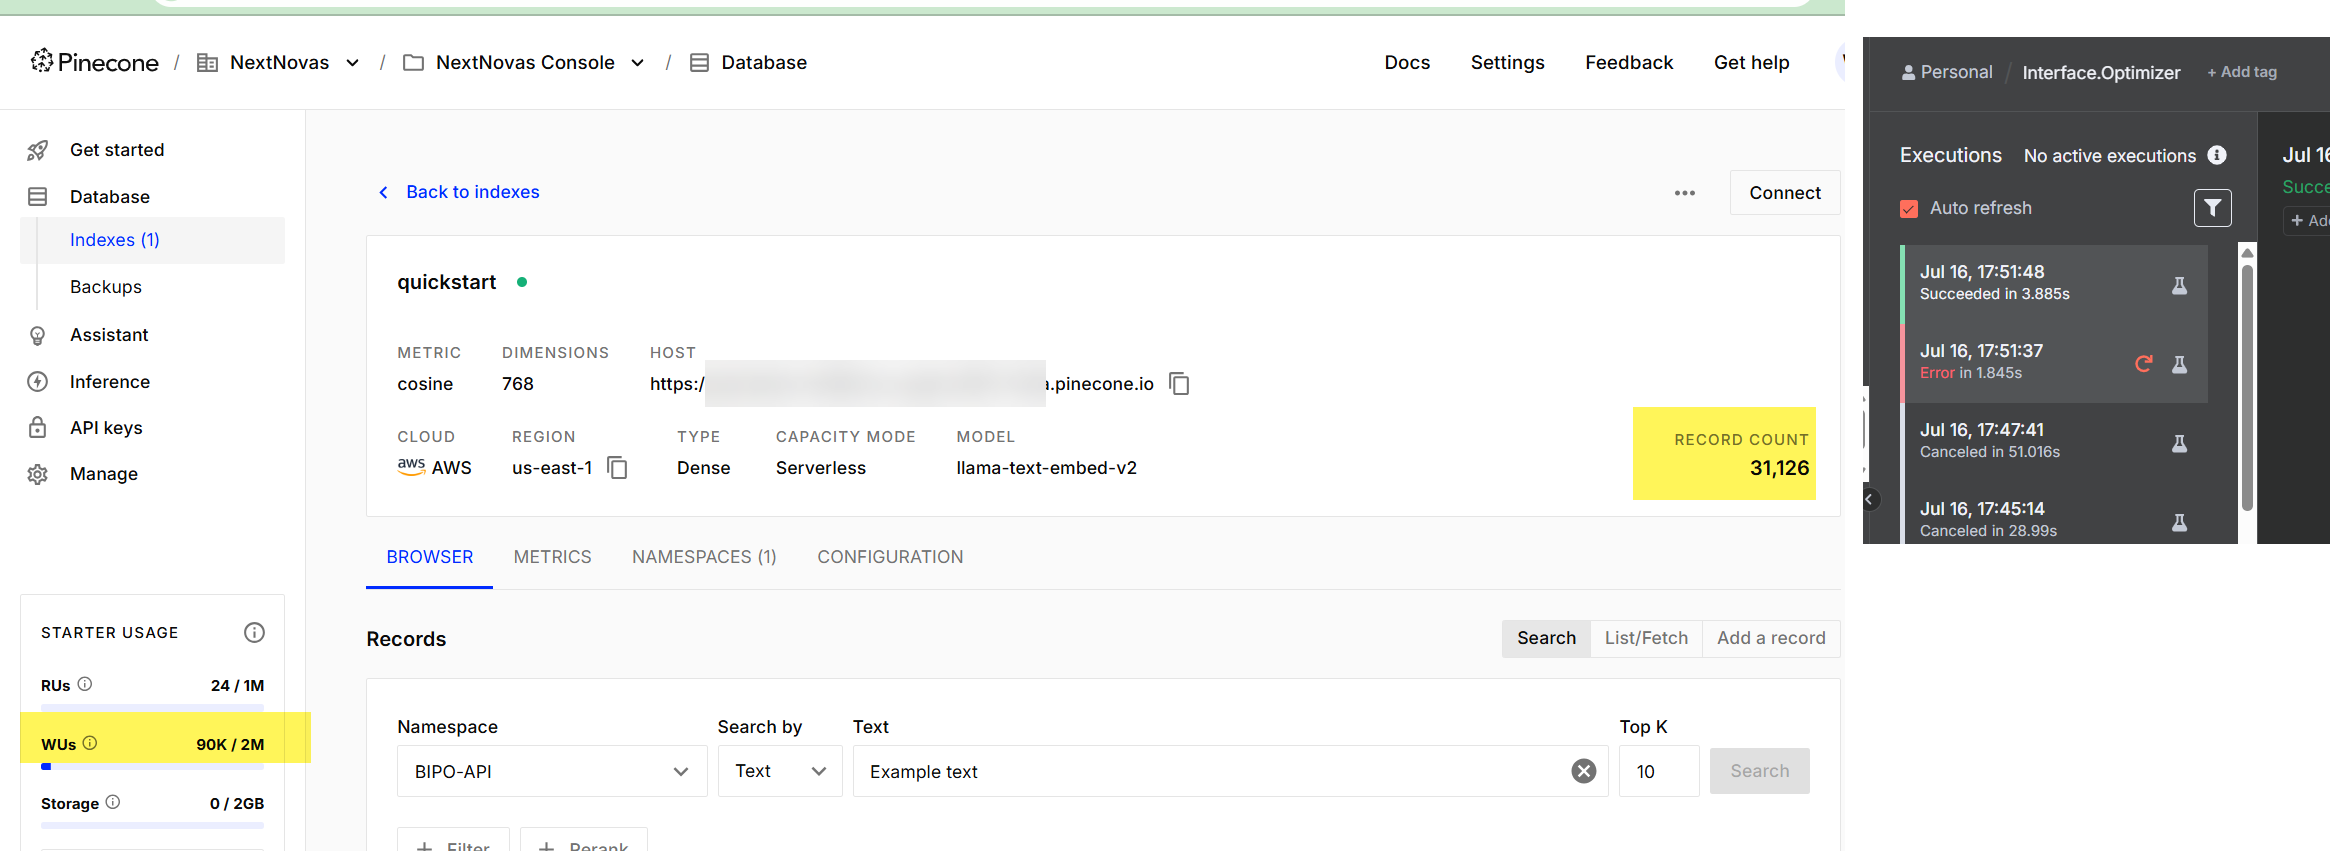Click flask icon for 17:45:14 execution

pos(2180,523)
